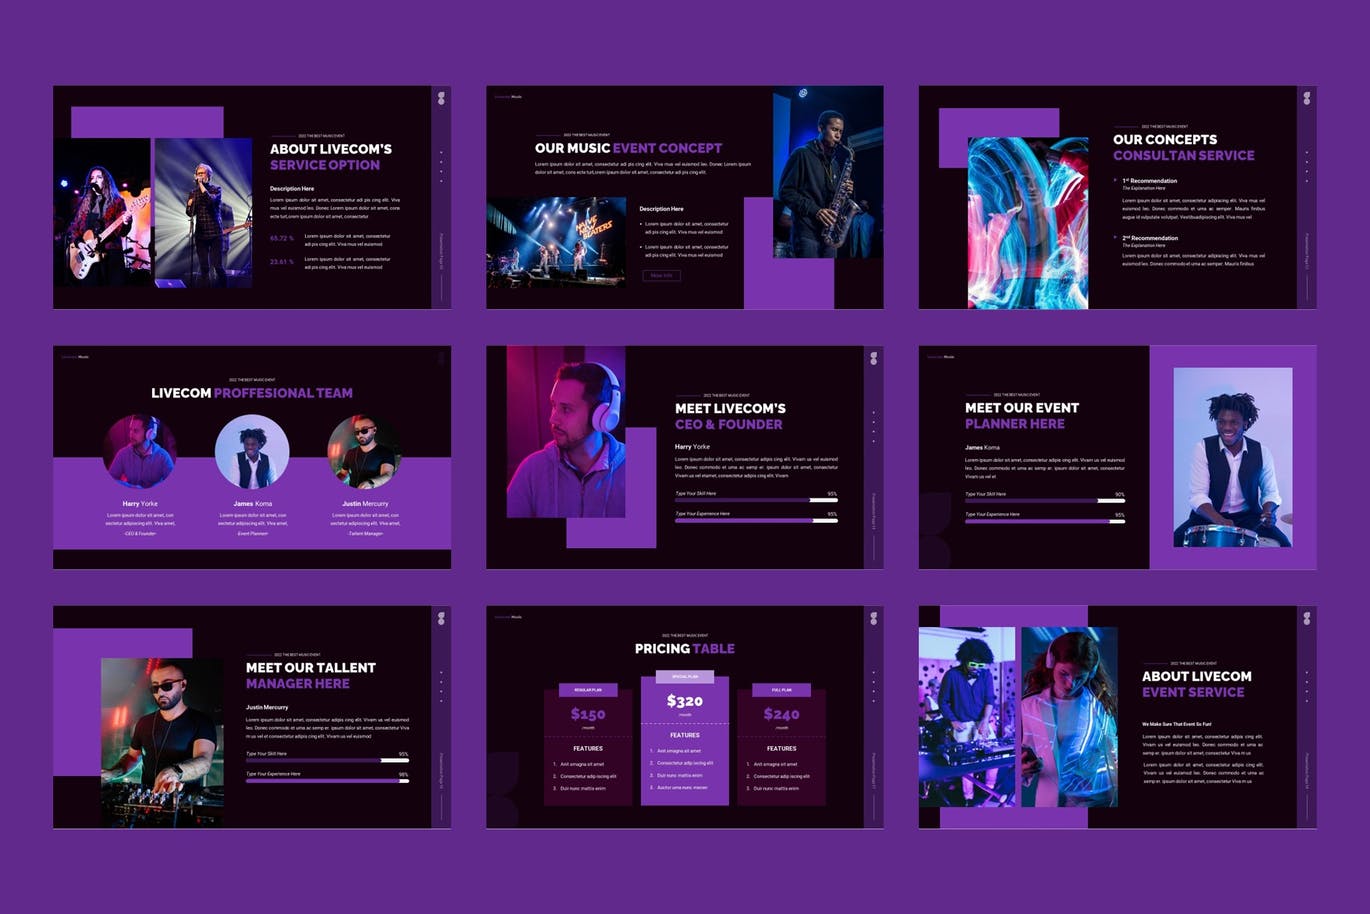Screen dimensions: 1370x914
Task: Click the logo icon on About Livecom's Service Option slide
Action: tap(441, 98)
